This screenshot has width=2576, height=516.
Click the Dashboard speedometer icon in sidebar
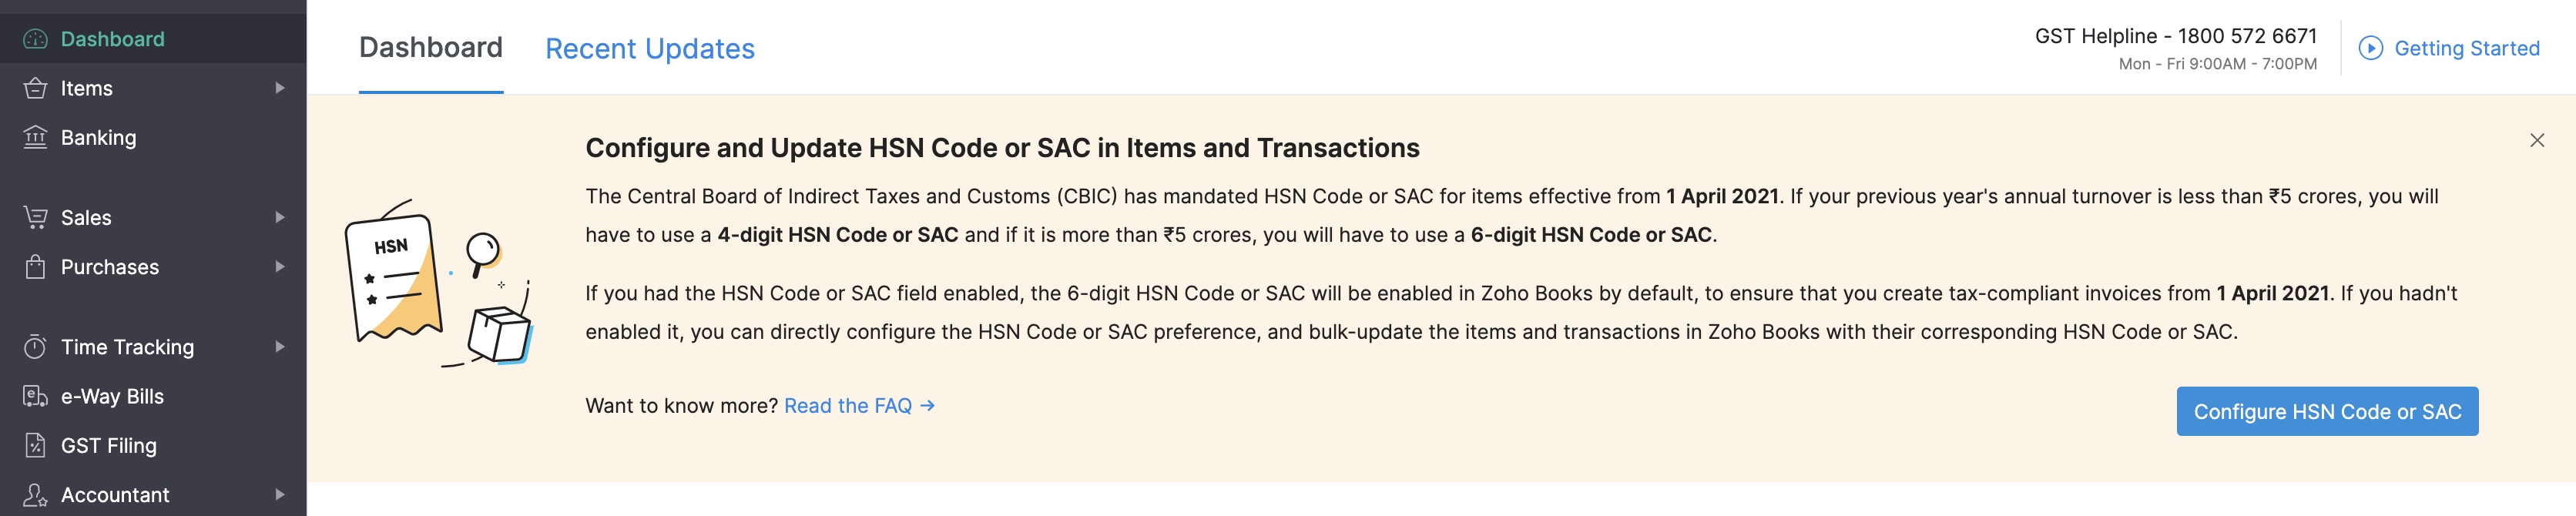point(35,39)
